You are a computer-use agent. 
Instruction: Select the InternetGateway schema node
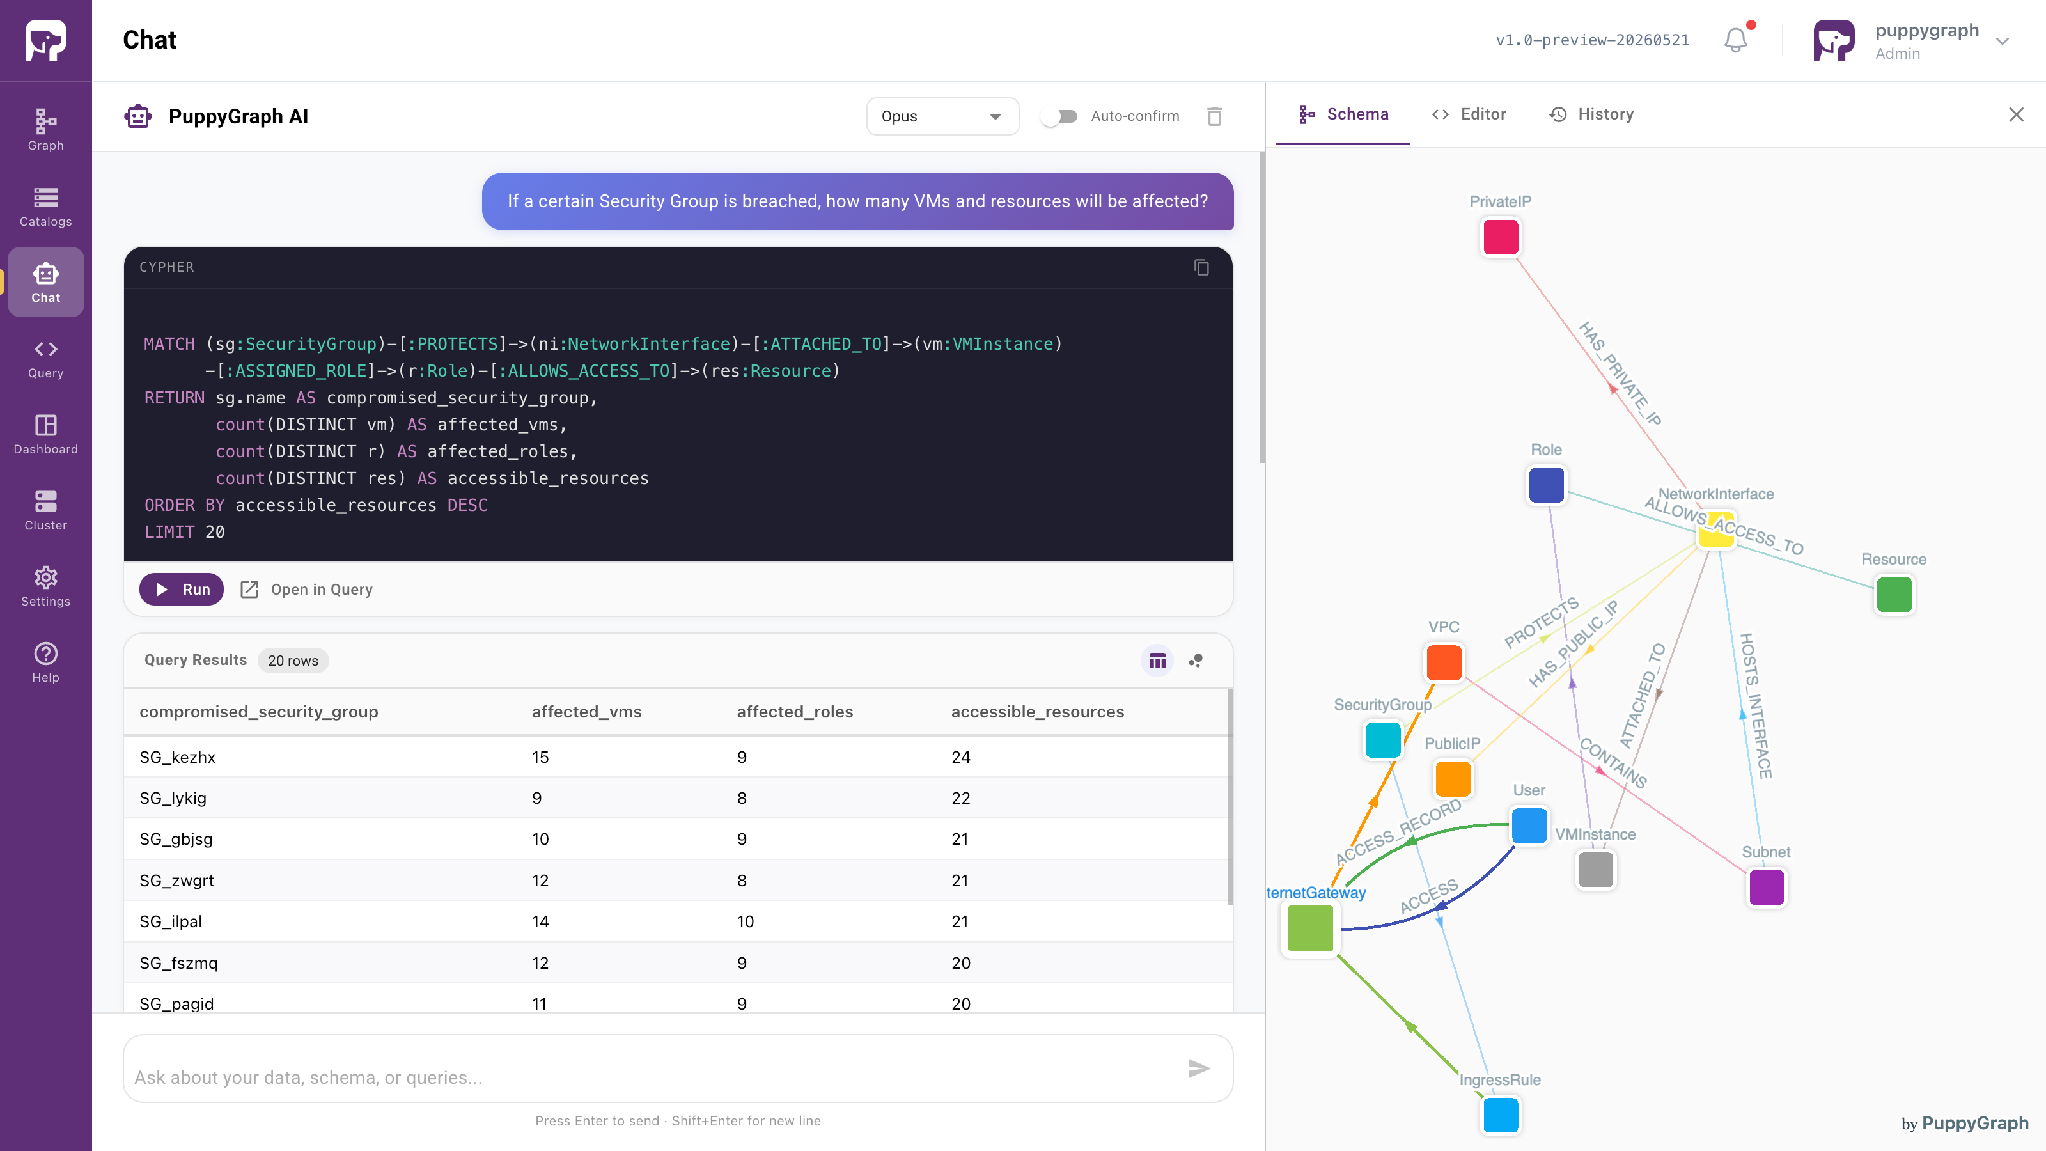1310,928
